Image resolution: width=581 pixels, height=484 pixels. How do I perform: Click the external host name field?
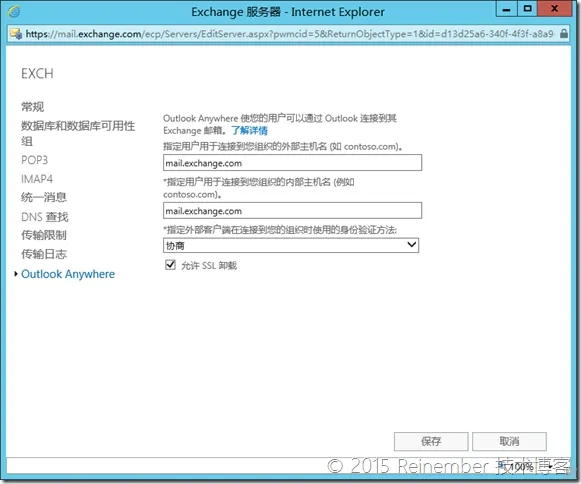[x=292, y=163]
